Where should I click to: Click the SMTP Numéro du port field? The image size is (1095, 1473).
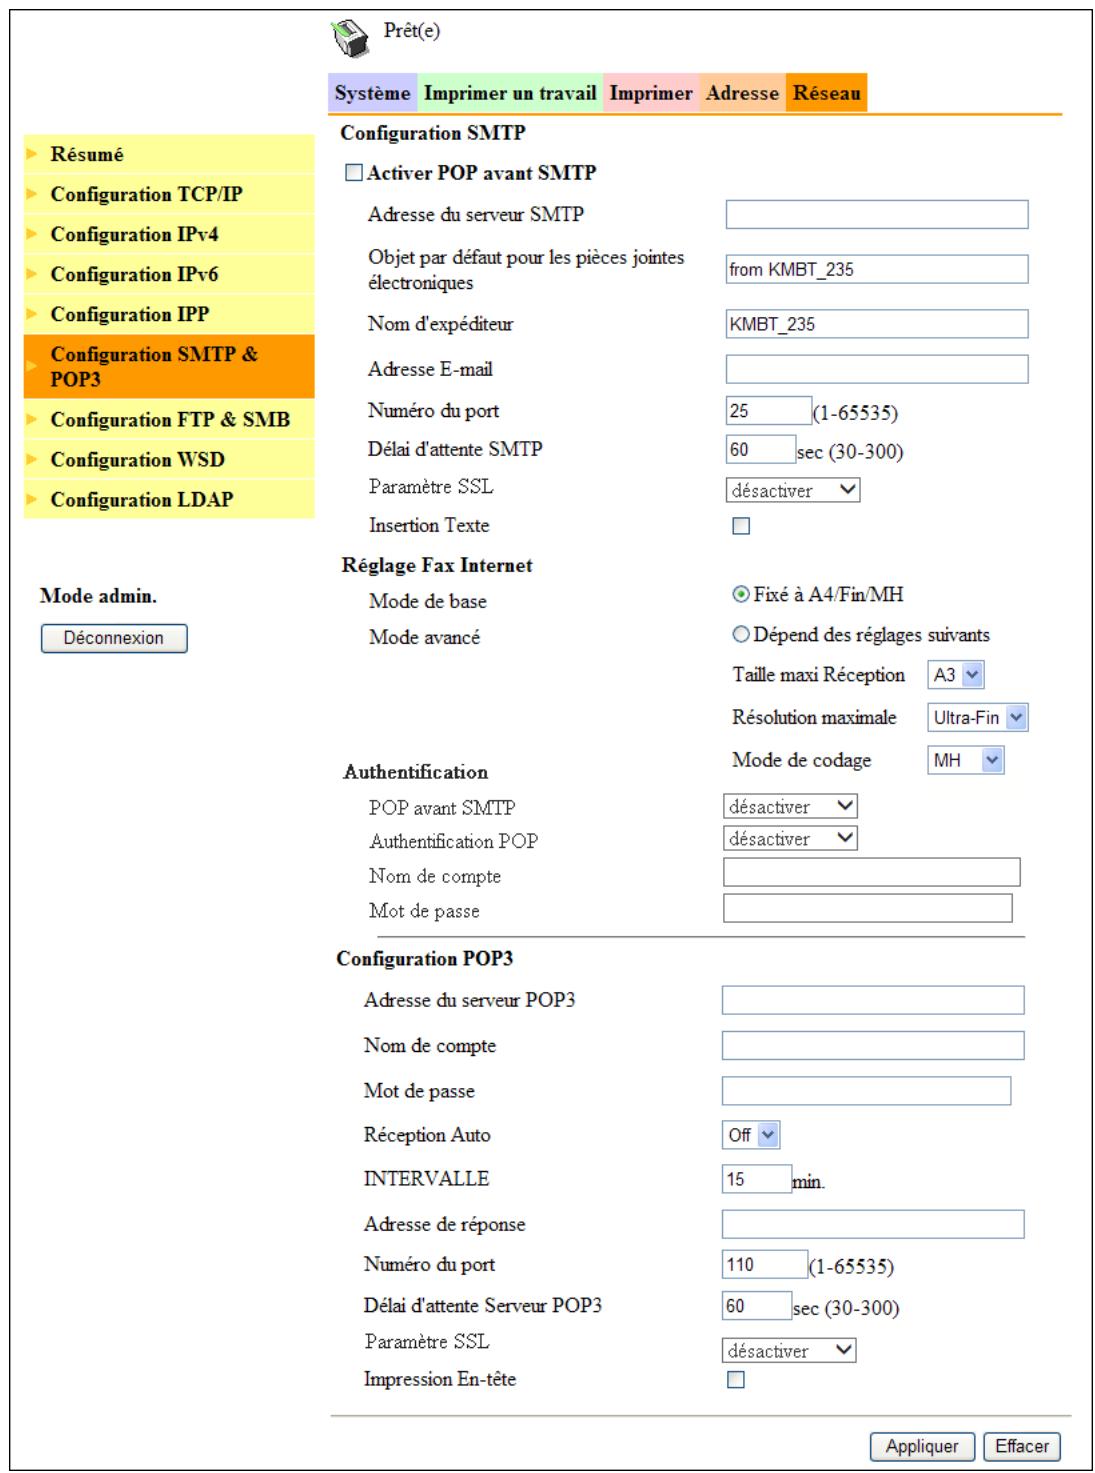tap(769, 411)
